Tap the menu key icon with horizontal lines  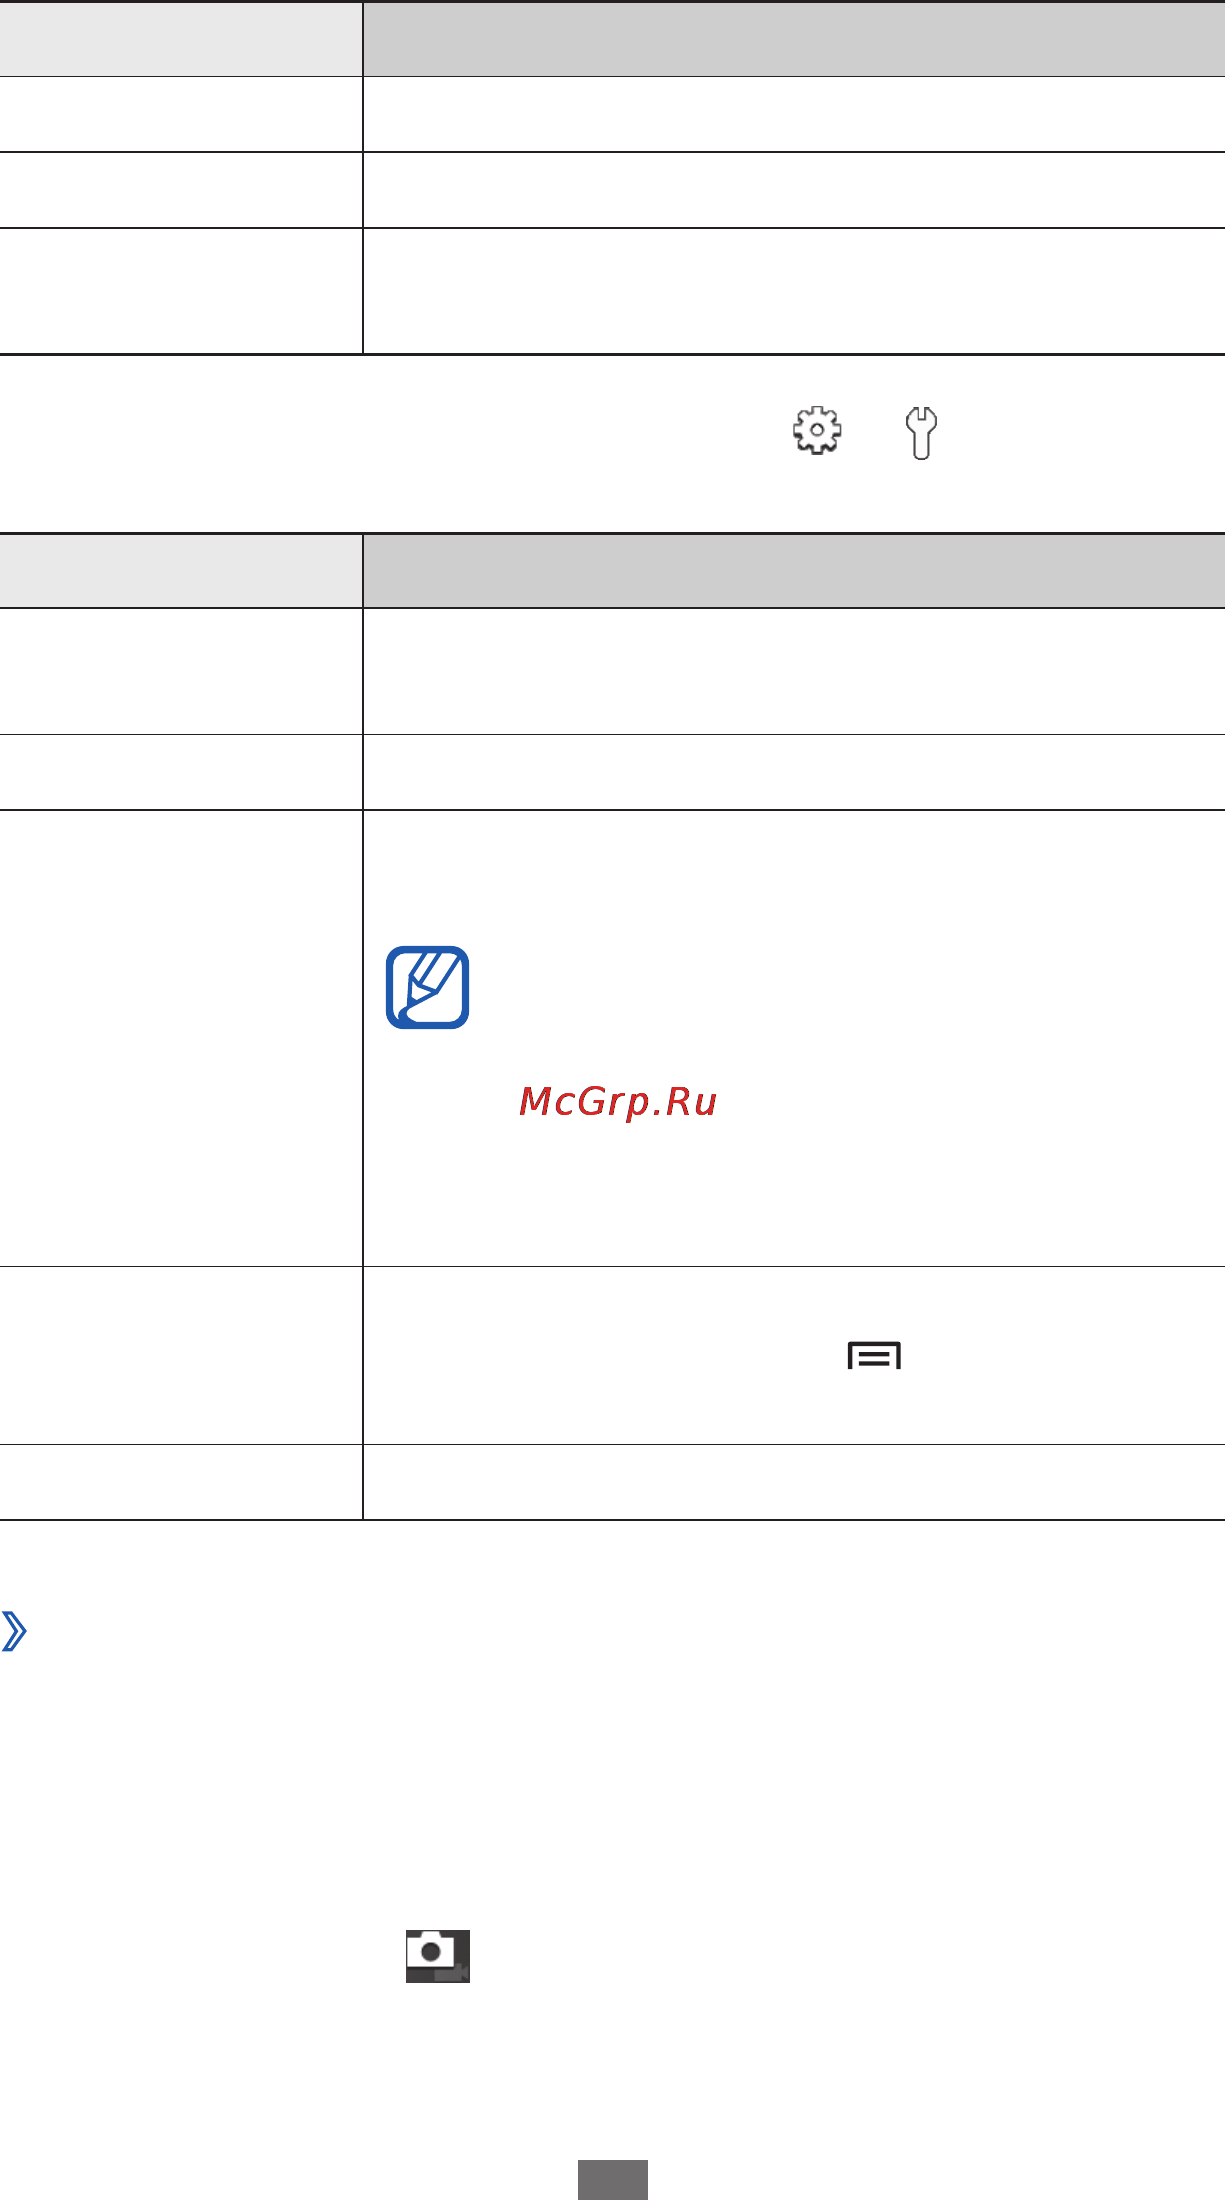pyautogui.click(x=874, y=1356)
